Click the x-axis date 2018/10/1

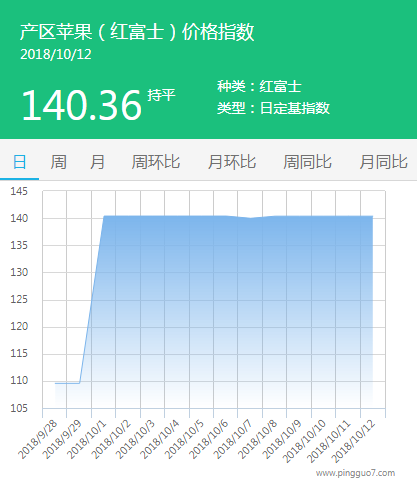pos(87,440)
